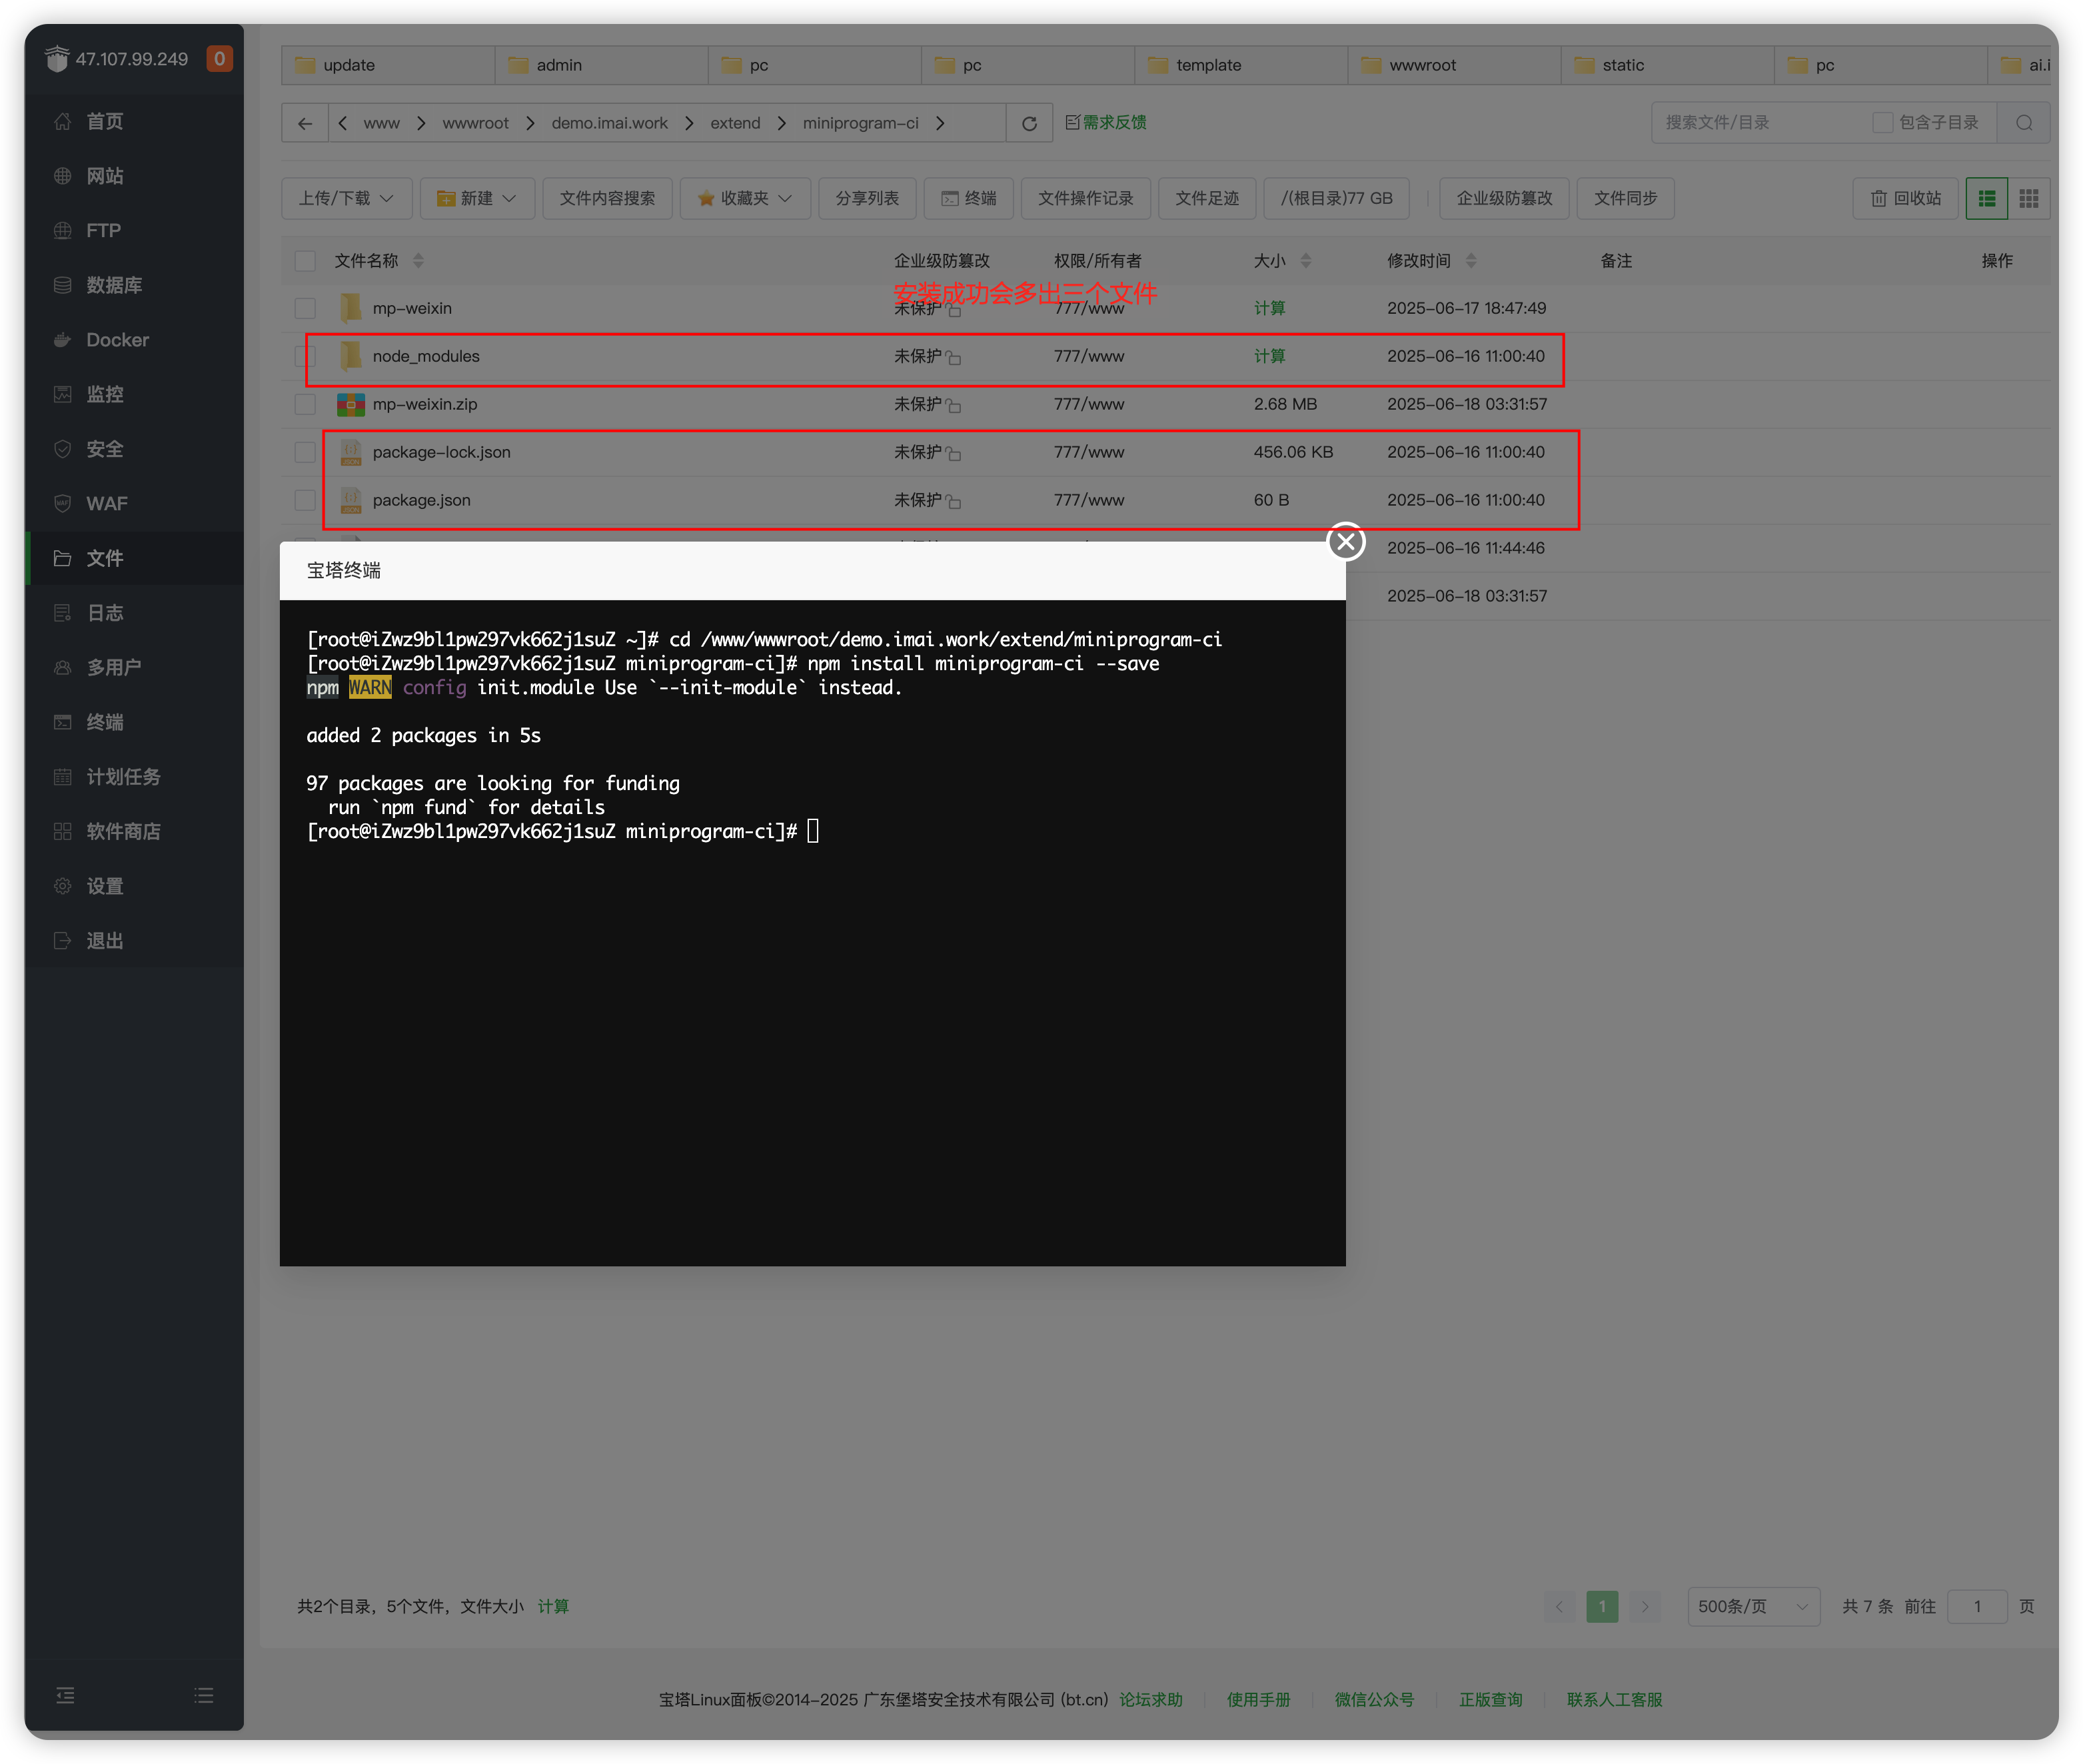Image resolution: width=2083 pixels, height=1764 pixels.
Task: Toggle the select-all files checkbox
Action: [x=305, y=261]
